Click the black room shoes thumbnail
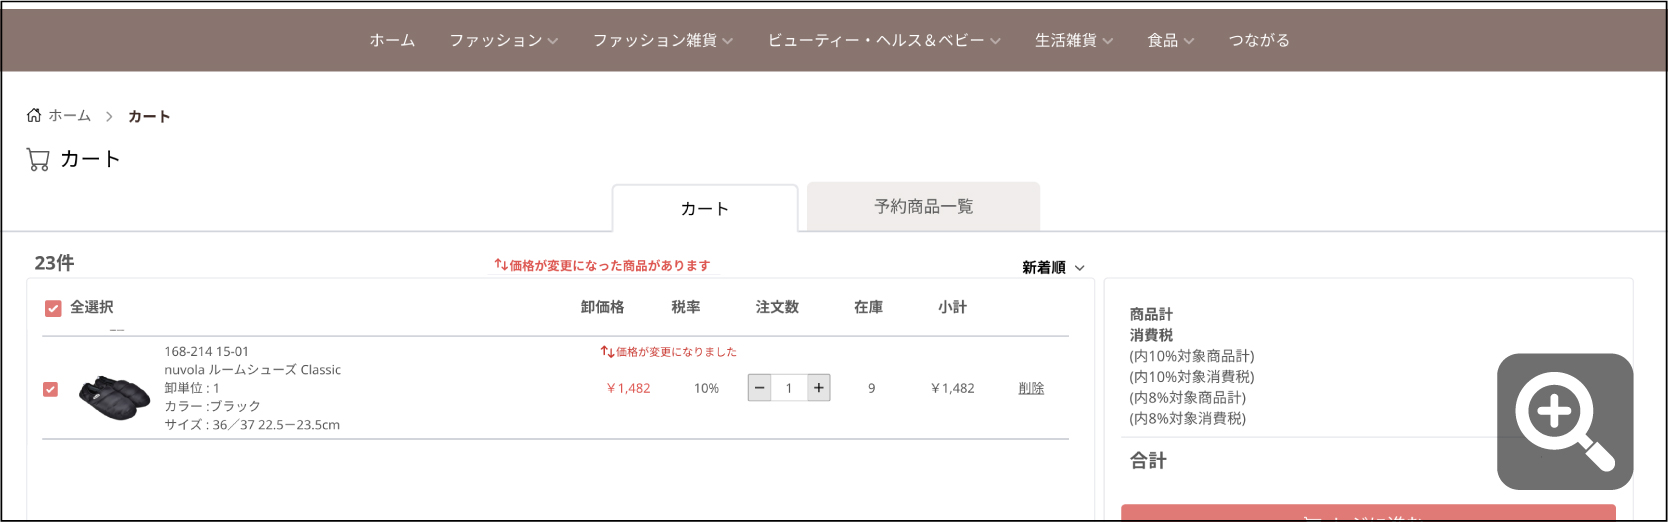 click(114, 398)
